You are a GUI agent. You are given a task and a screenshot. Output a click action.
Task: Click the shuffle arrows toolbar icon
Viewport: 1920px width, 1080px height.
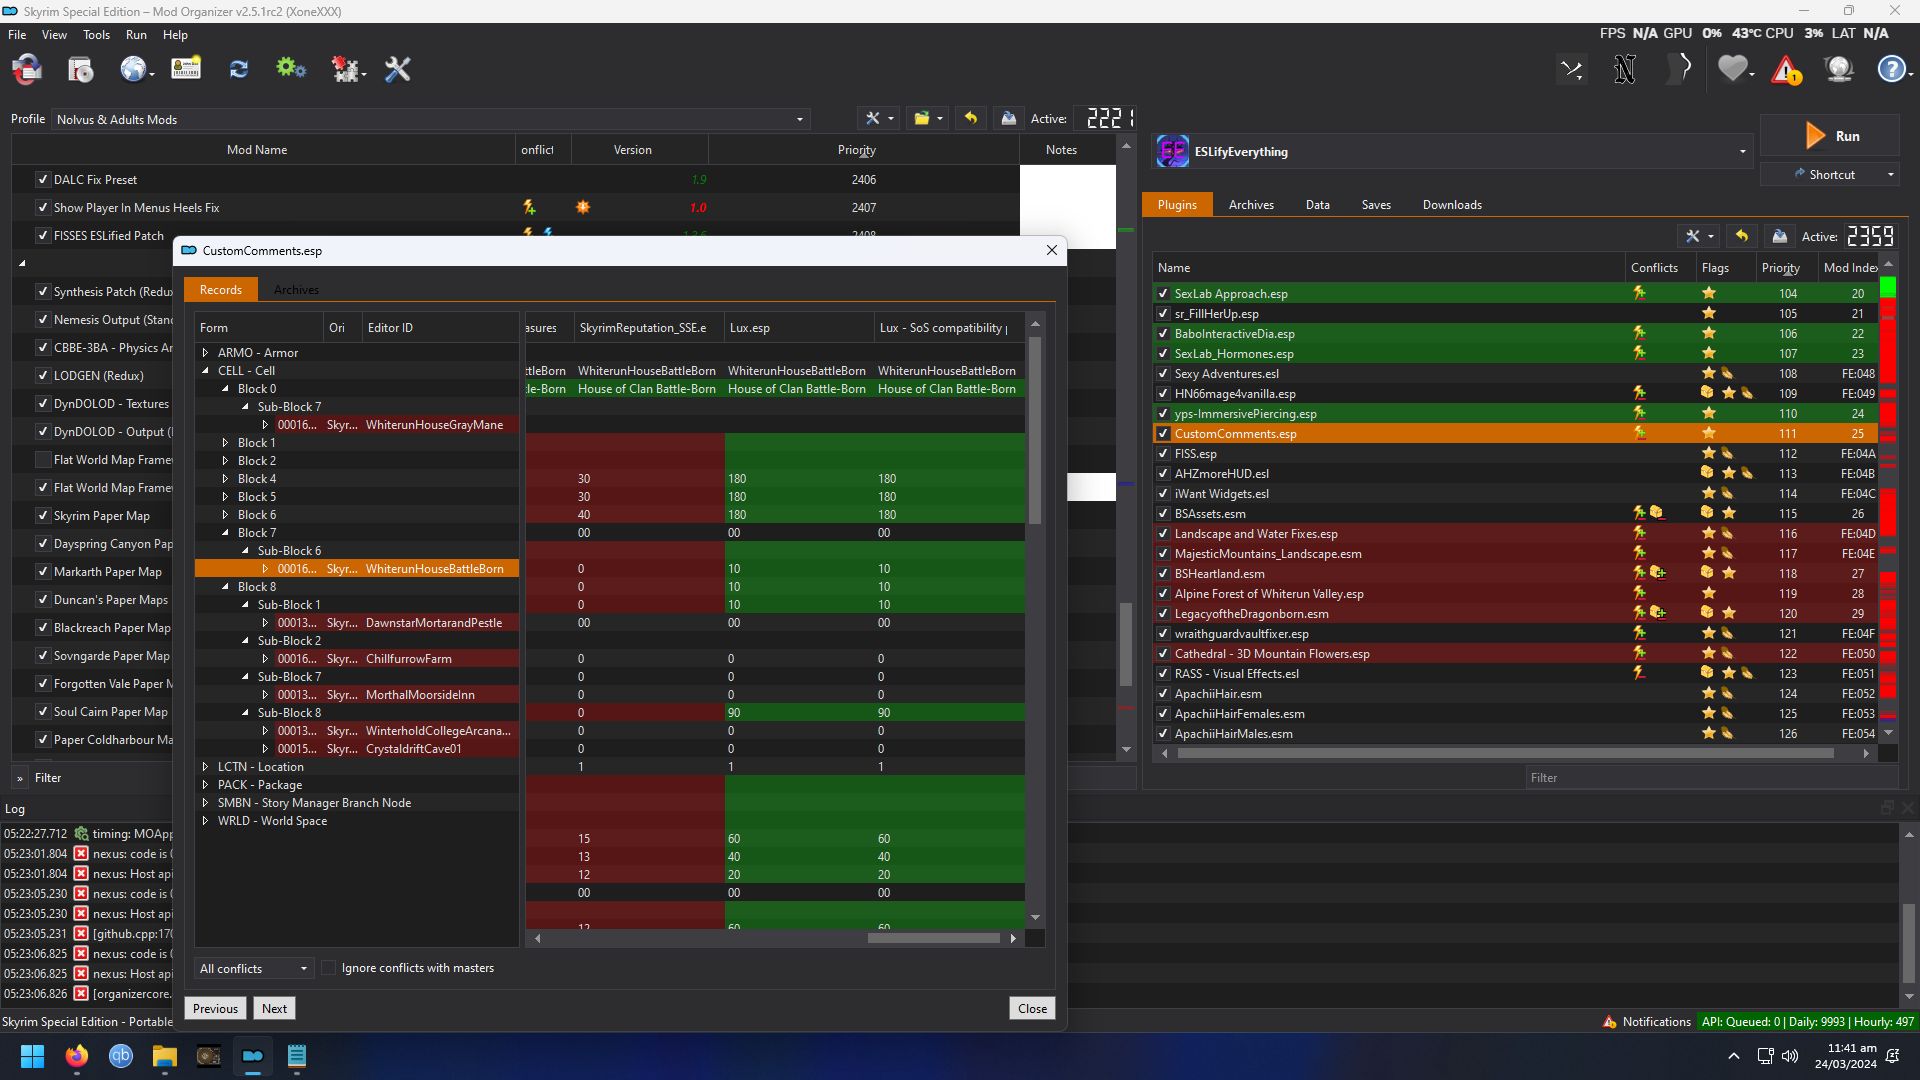[x=1572, y=69]
